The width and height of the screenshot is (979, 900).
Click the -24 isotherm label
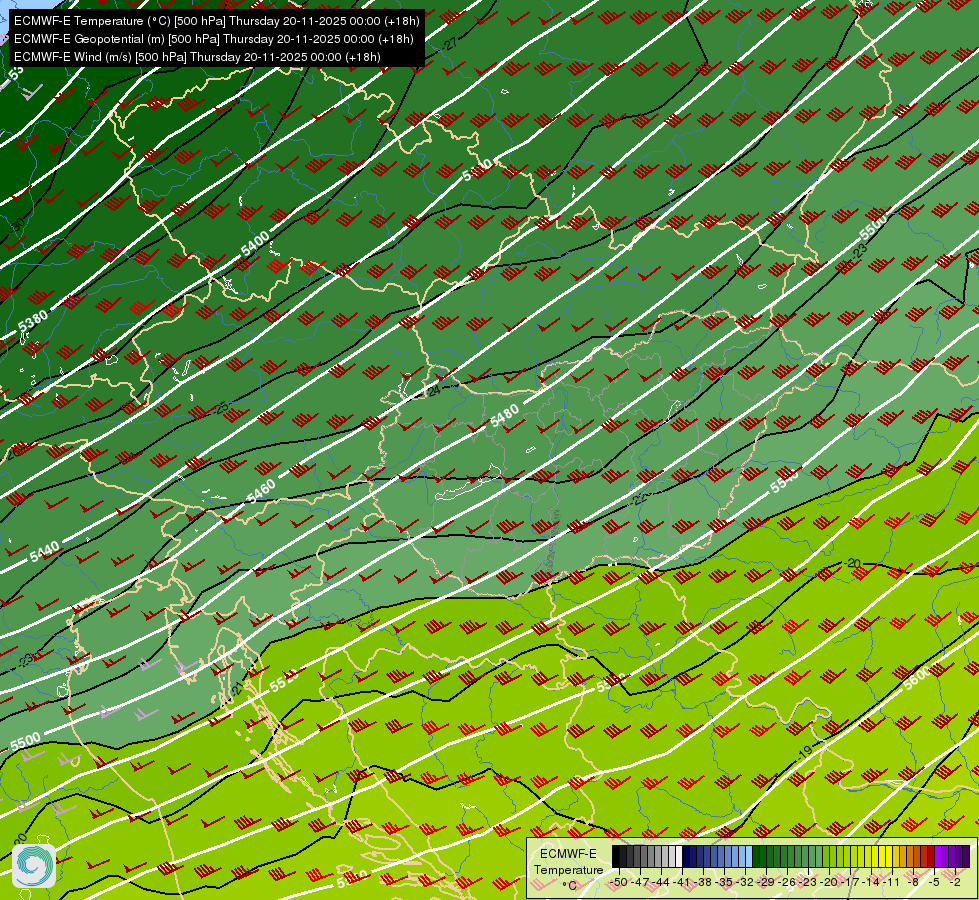click(434, 390)
